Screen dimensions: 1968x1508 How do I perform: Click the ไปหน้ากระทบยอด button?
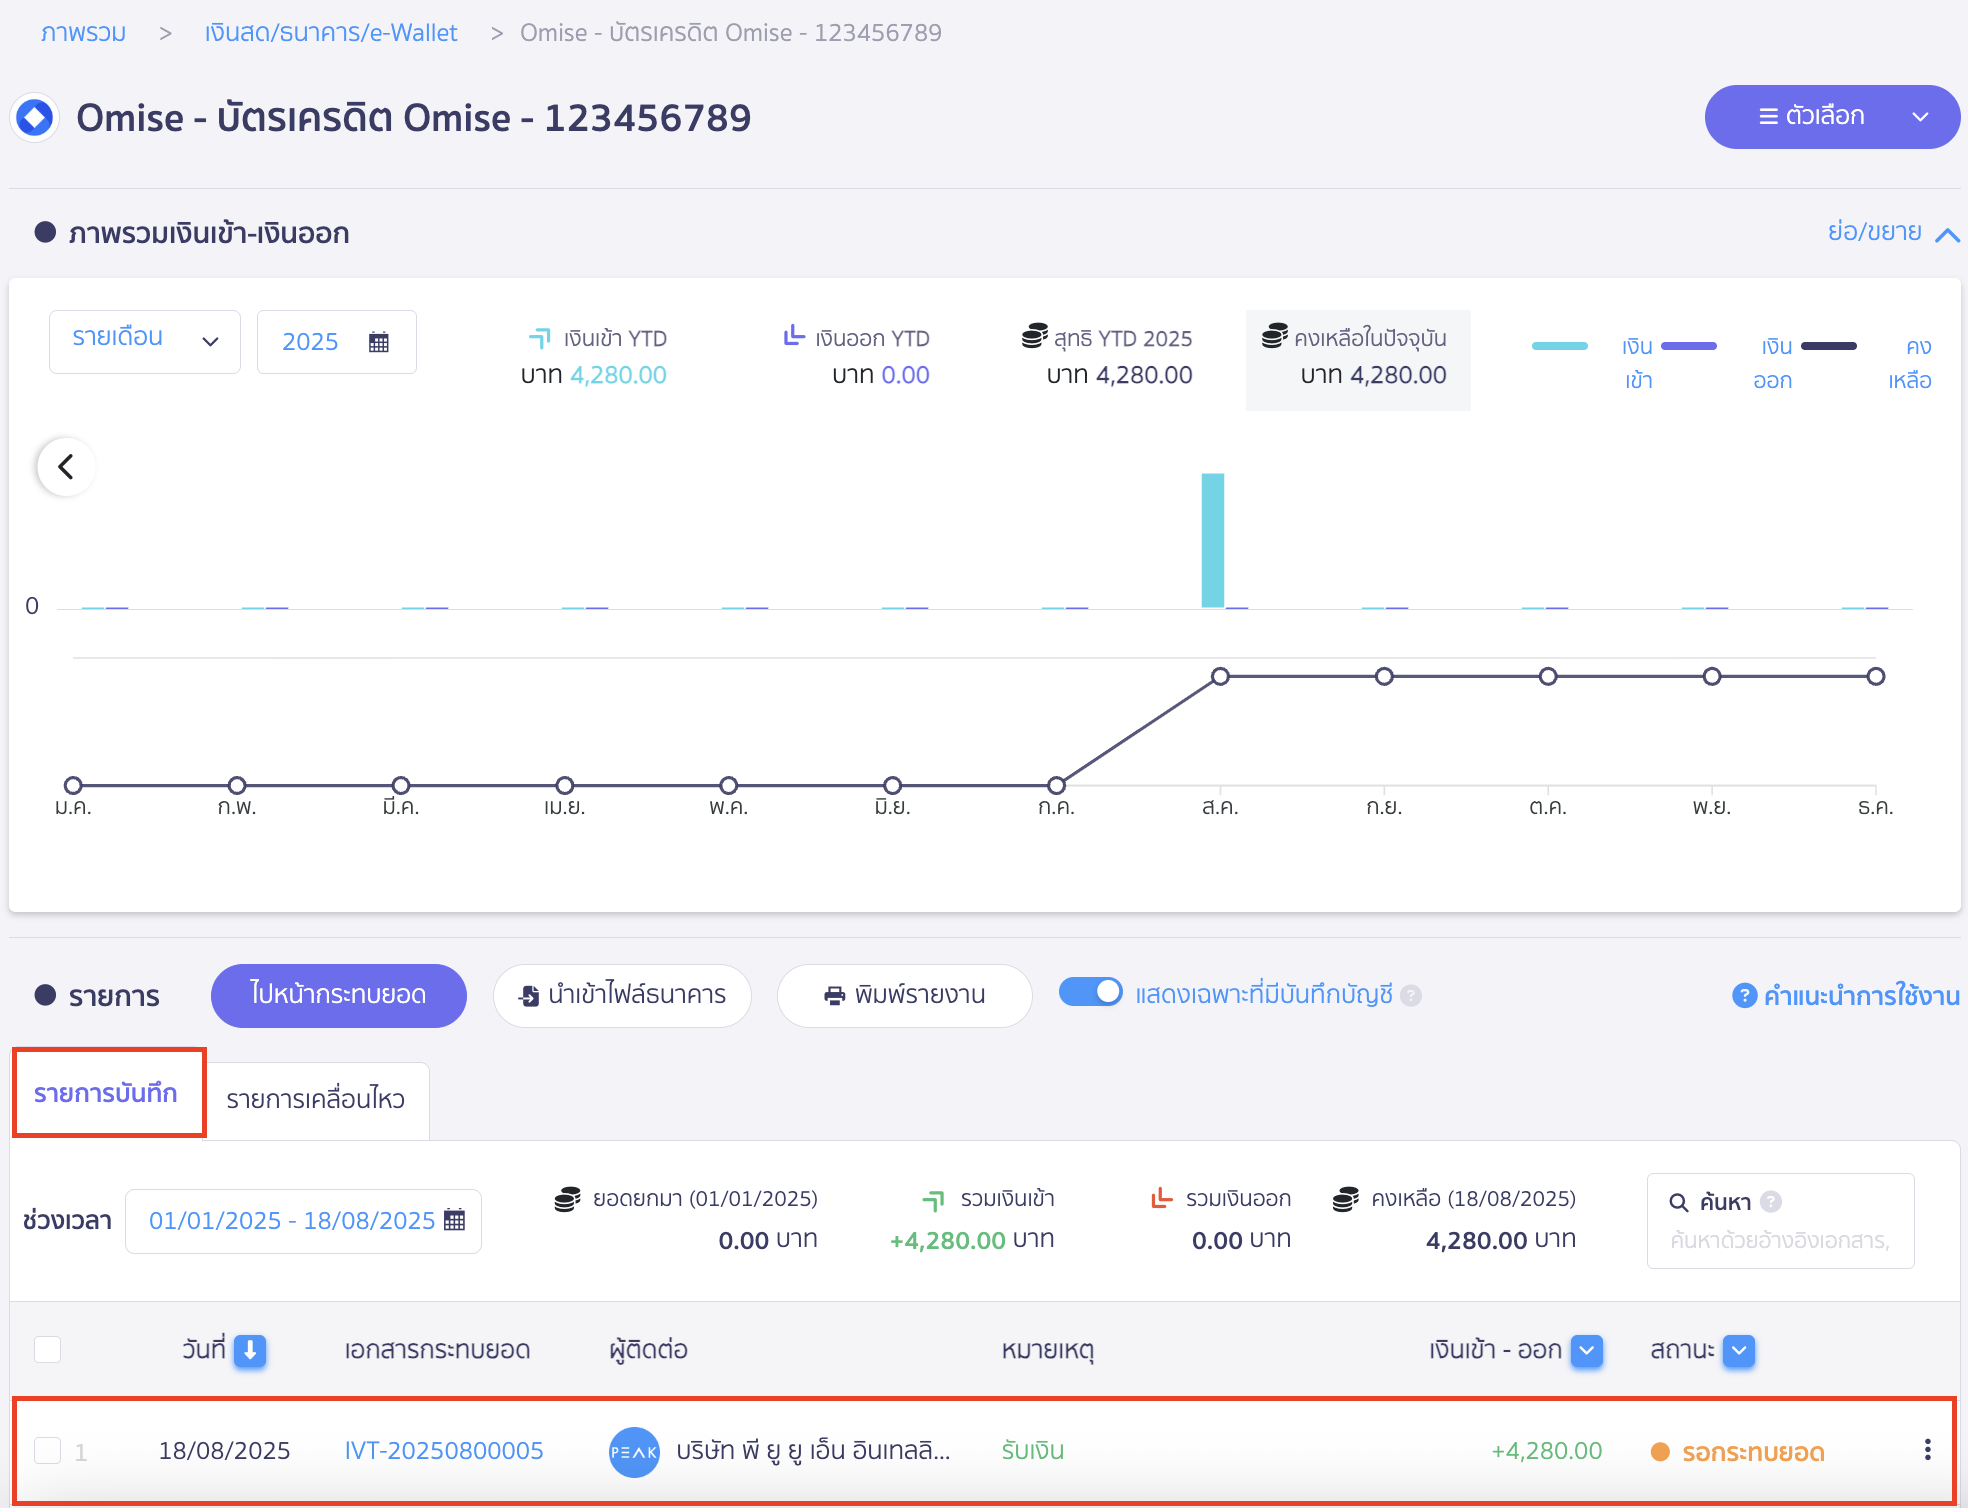tap(339, 995)
